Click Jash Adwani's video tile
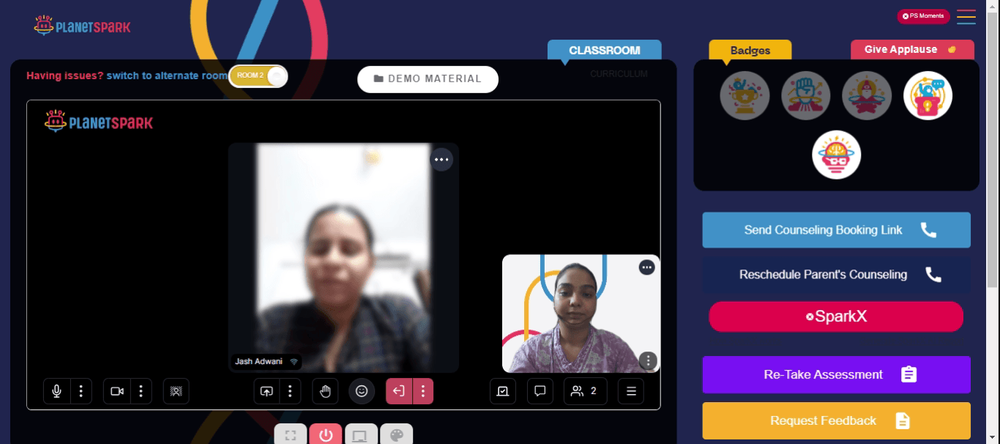The height and width of the screenshot is (444, 1000). (x=343, y=258)
